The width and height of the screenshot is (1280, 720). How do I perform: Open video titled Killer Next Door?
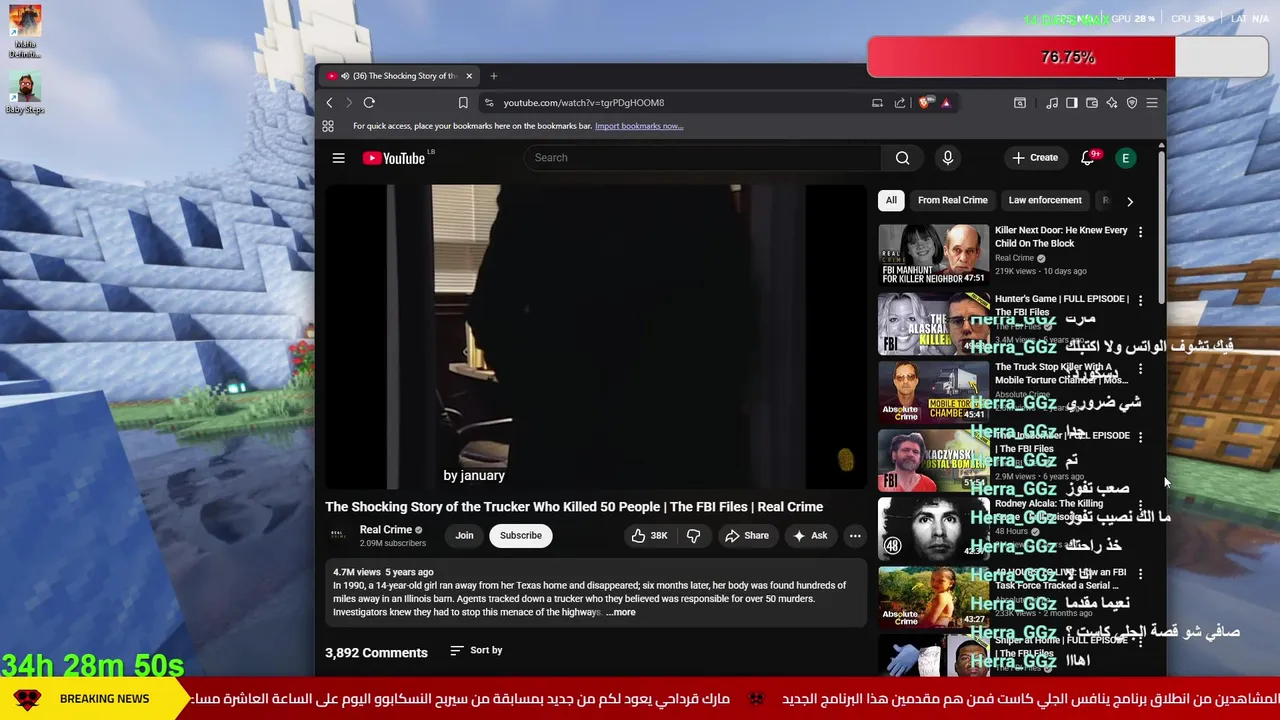coord(1061,237)
